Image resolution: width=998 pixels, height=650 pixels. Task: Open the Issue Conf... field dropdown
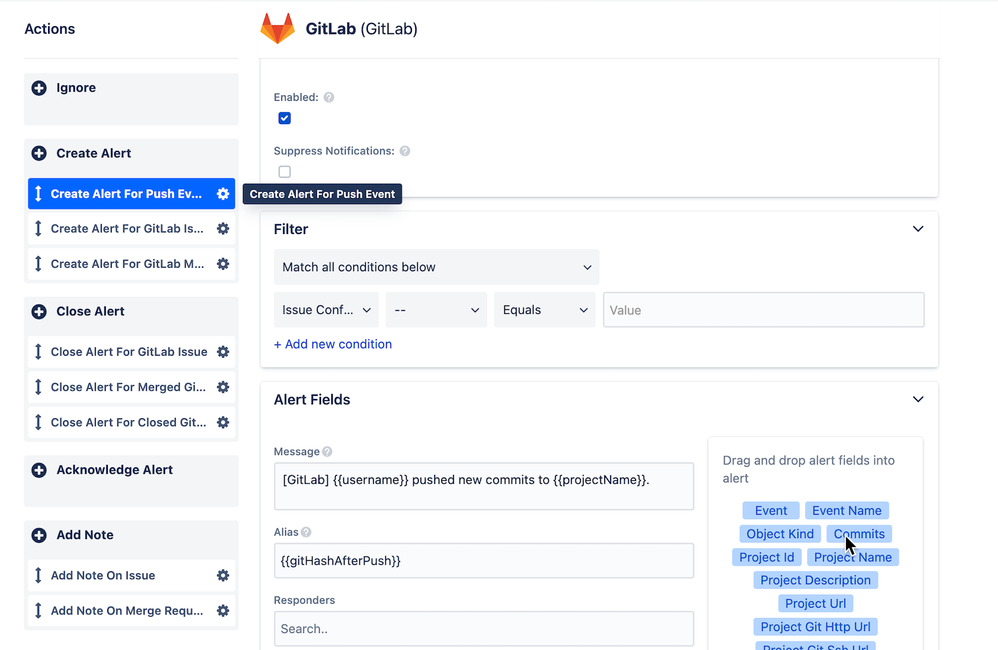[x=327, y=310]
